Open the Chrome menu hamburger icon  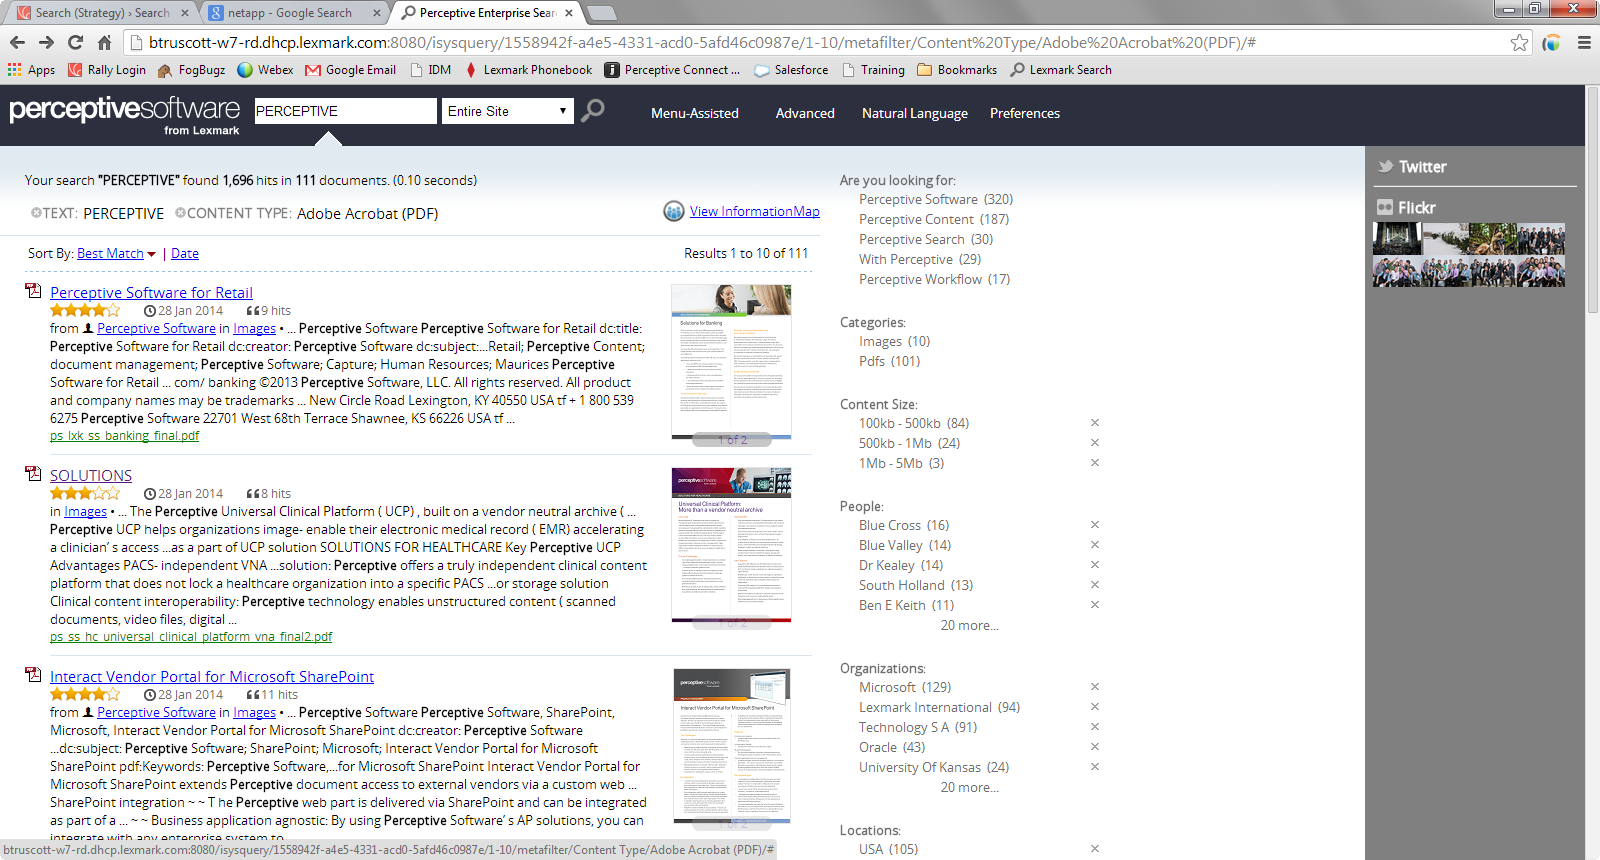(x=1584, y=42)
